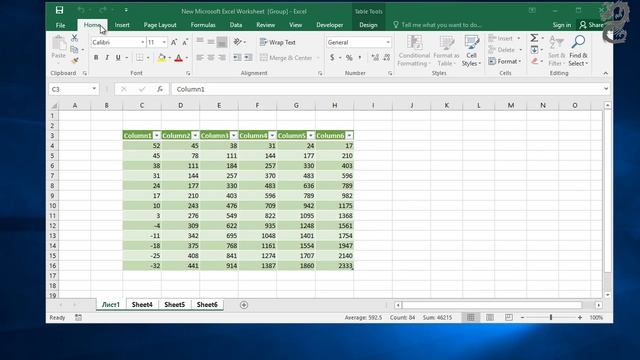Switch to Page Layout view icon
Image resolution: width=640 pixels, height=360 pixels.
point(490,317)
